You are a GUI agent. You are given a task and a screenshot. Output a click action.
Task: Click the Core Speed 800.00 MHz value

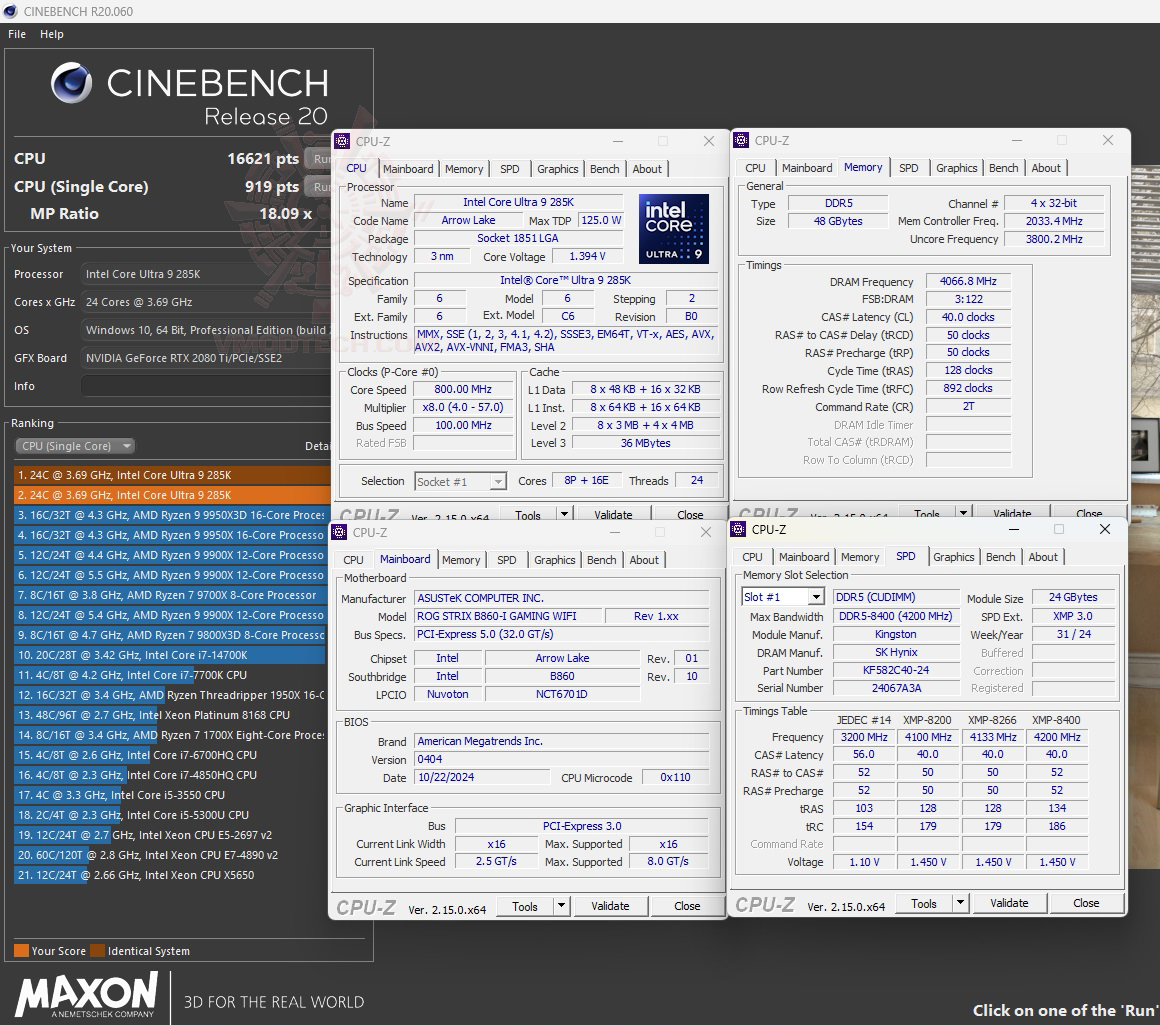click(463, 389)
